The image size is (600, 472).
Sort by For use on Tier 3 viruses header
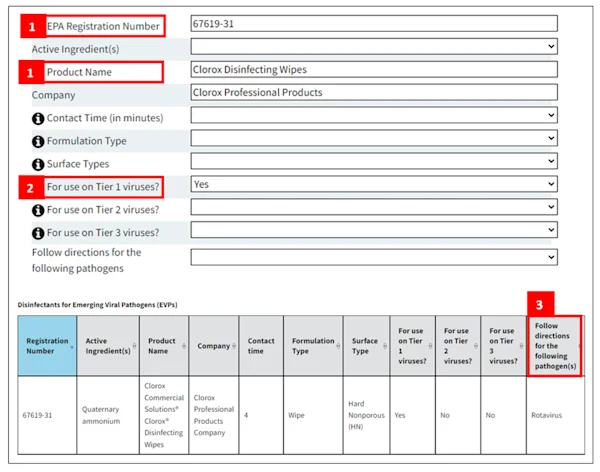[x=504, y=346]
